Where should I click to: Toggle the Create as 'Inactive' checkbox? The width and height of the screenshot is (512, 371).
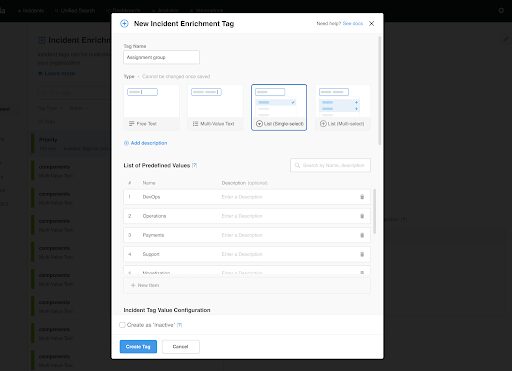(x=122, y=325)
